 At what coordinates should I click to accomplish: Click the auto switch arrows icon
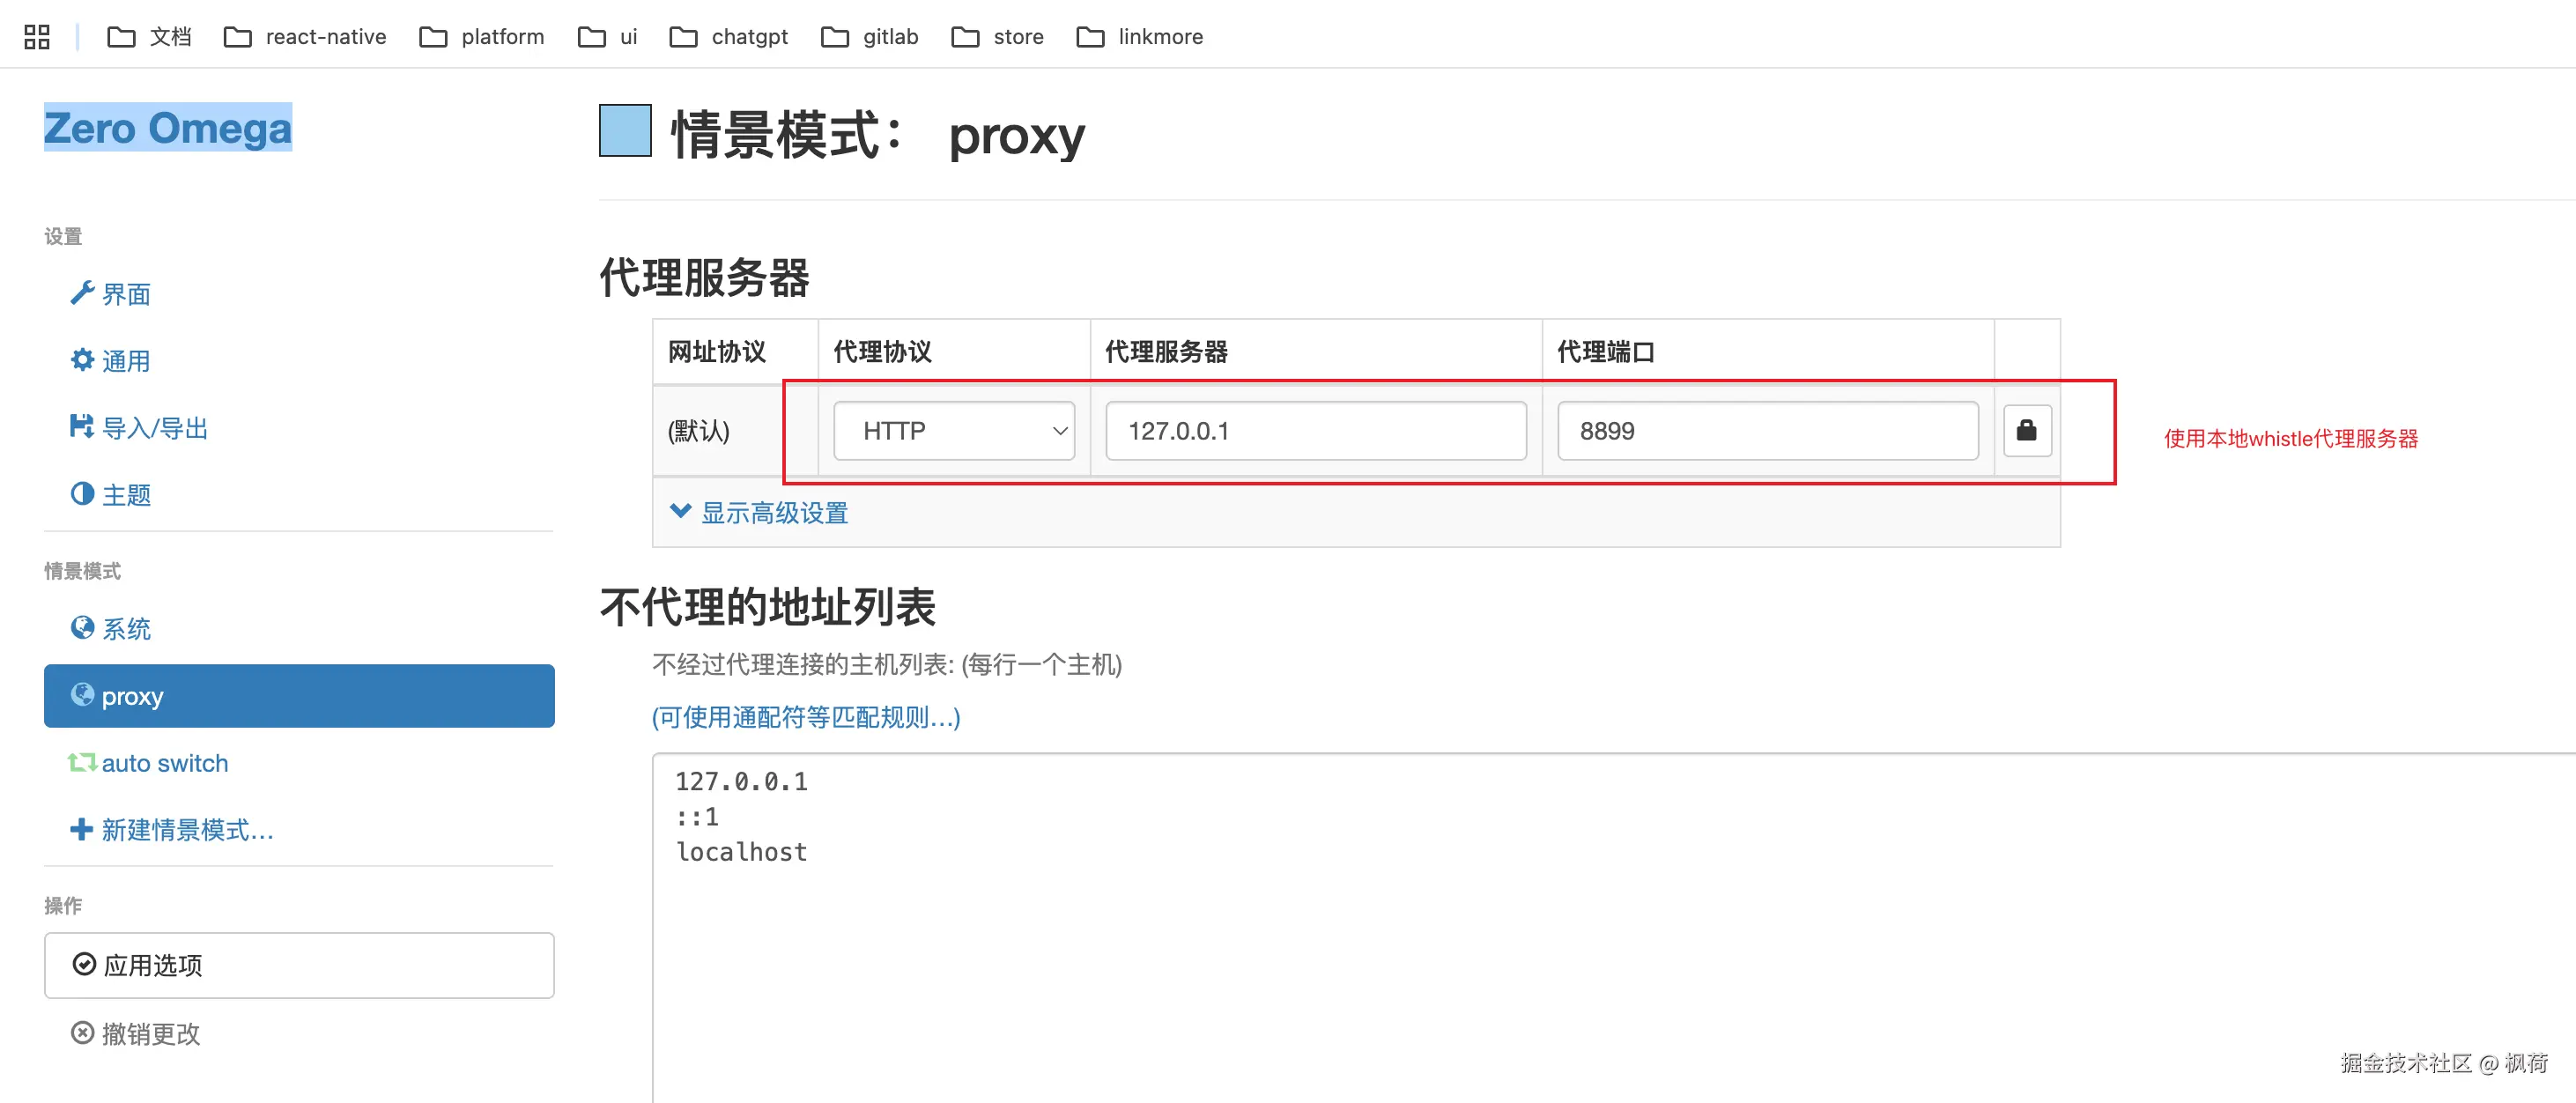(x=82, y=763)
